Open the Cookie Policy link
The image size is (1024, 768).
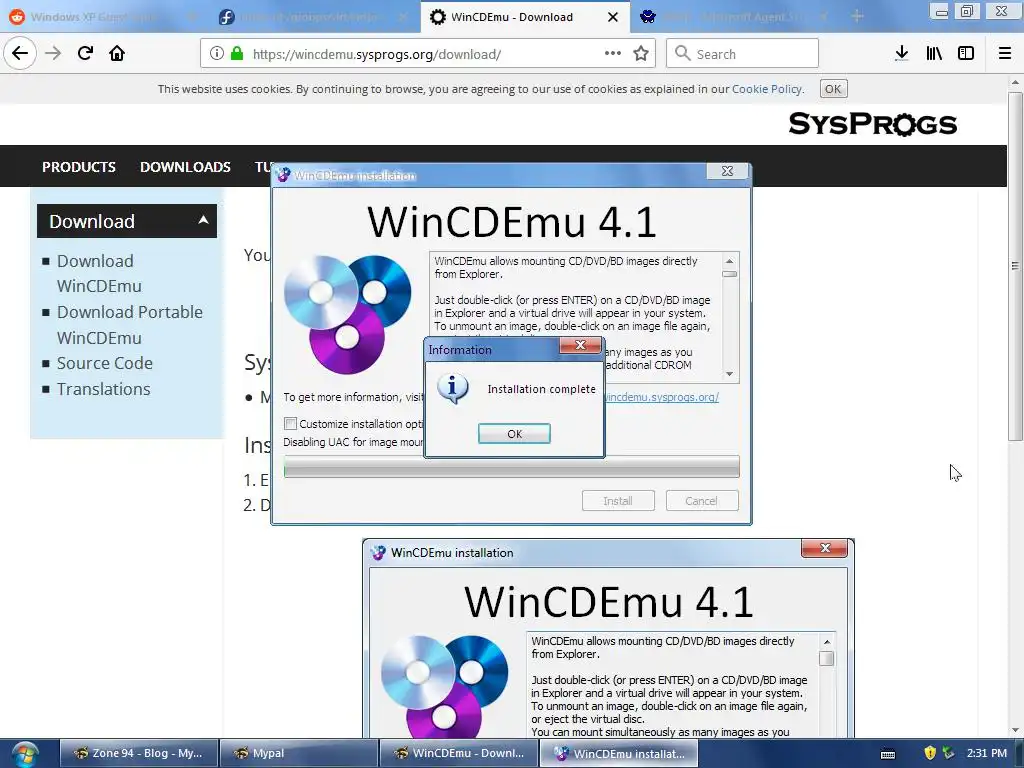coord(767,89)
